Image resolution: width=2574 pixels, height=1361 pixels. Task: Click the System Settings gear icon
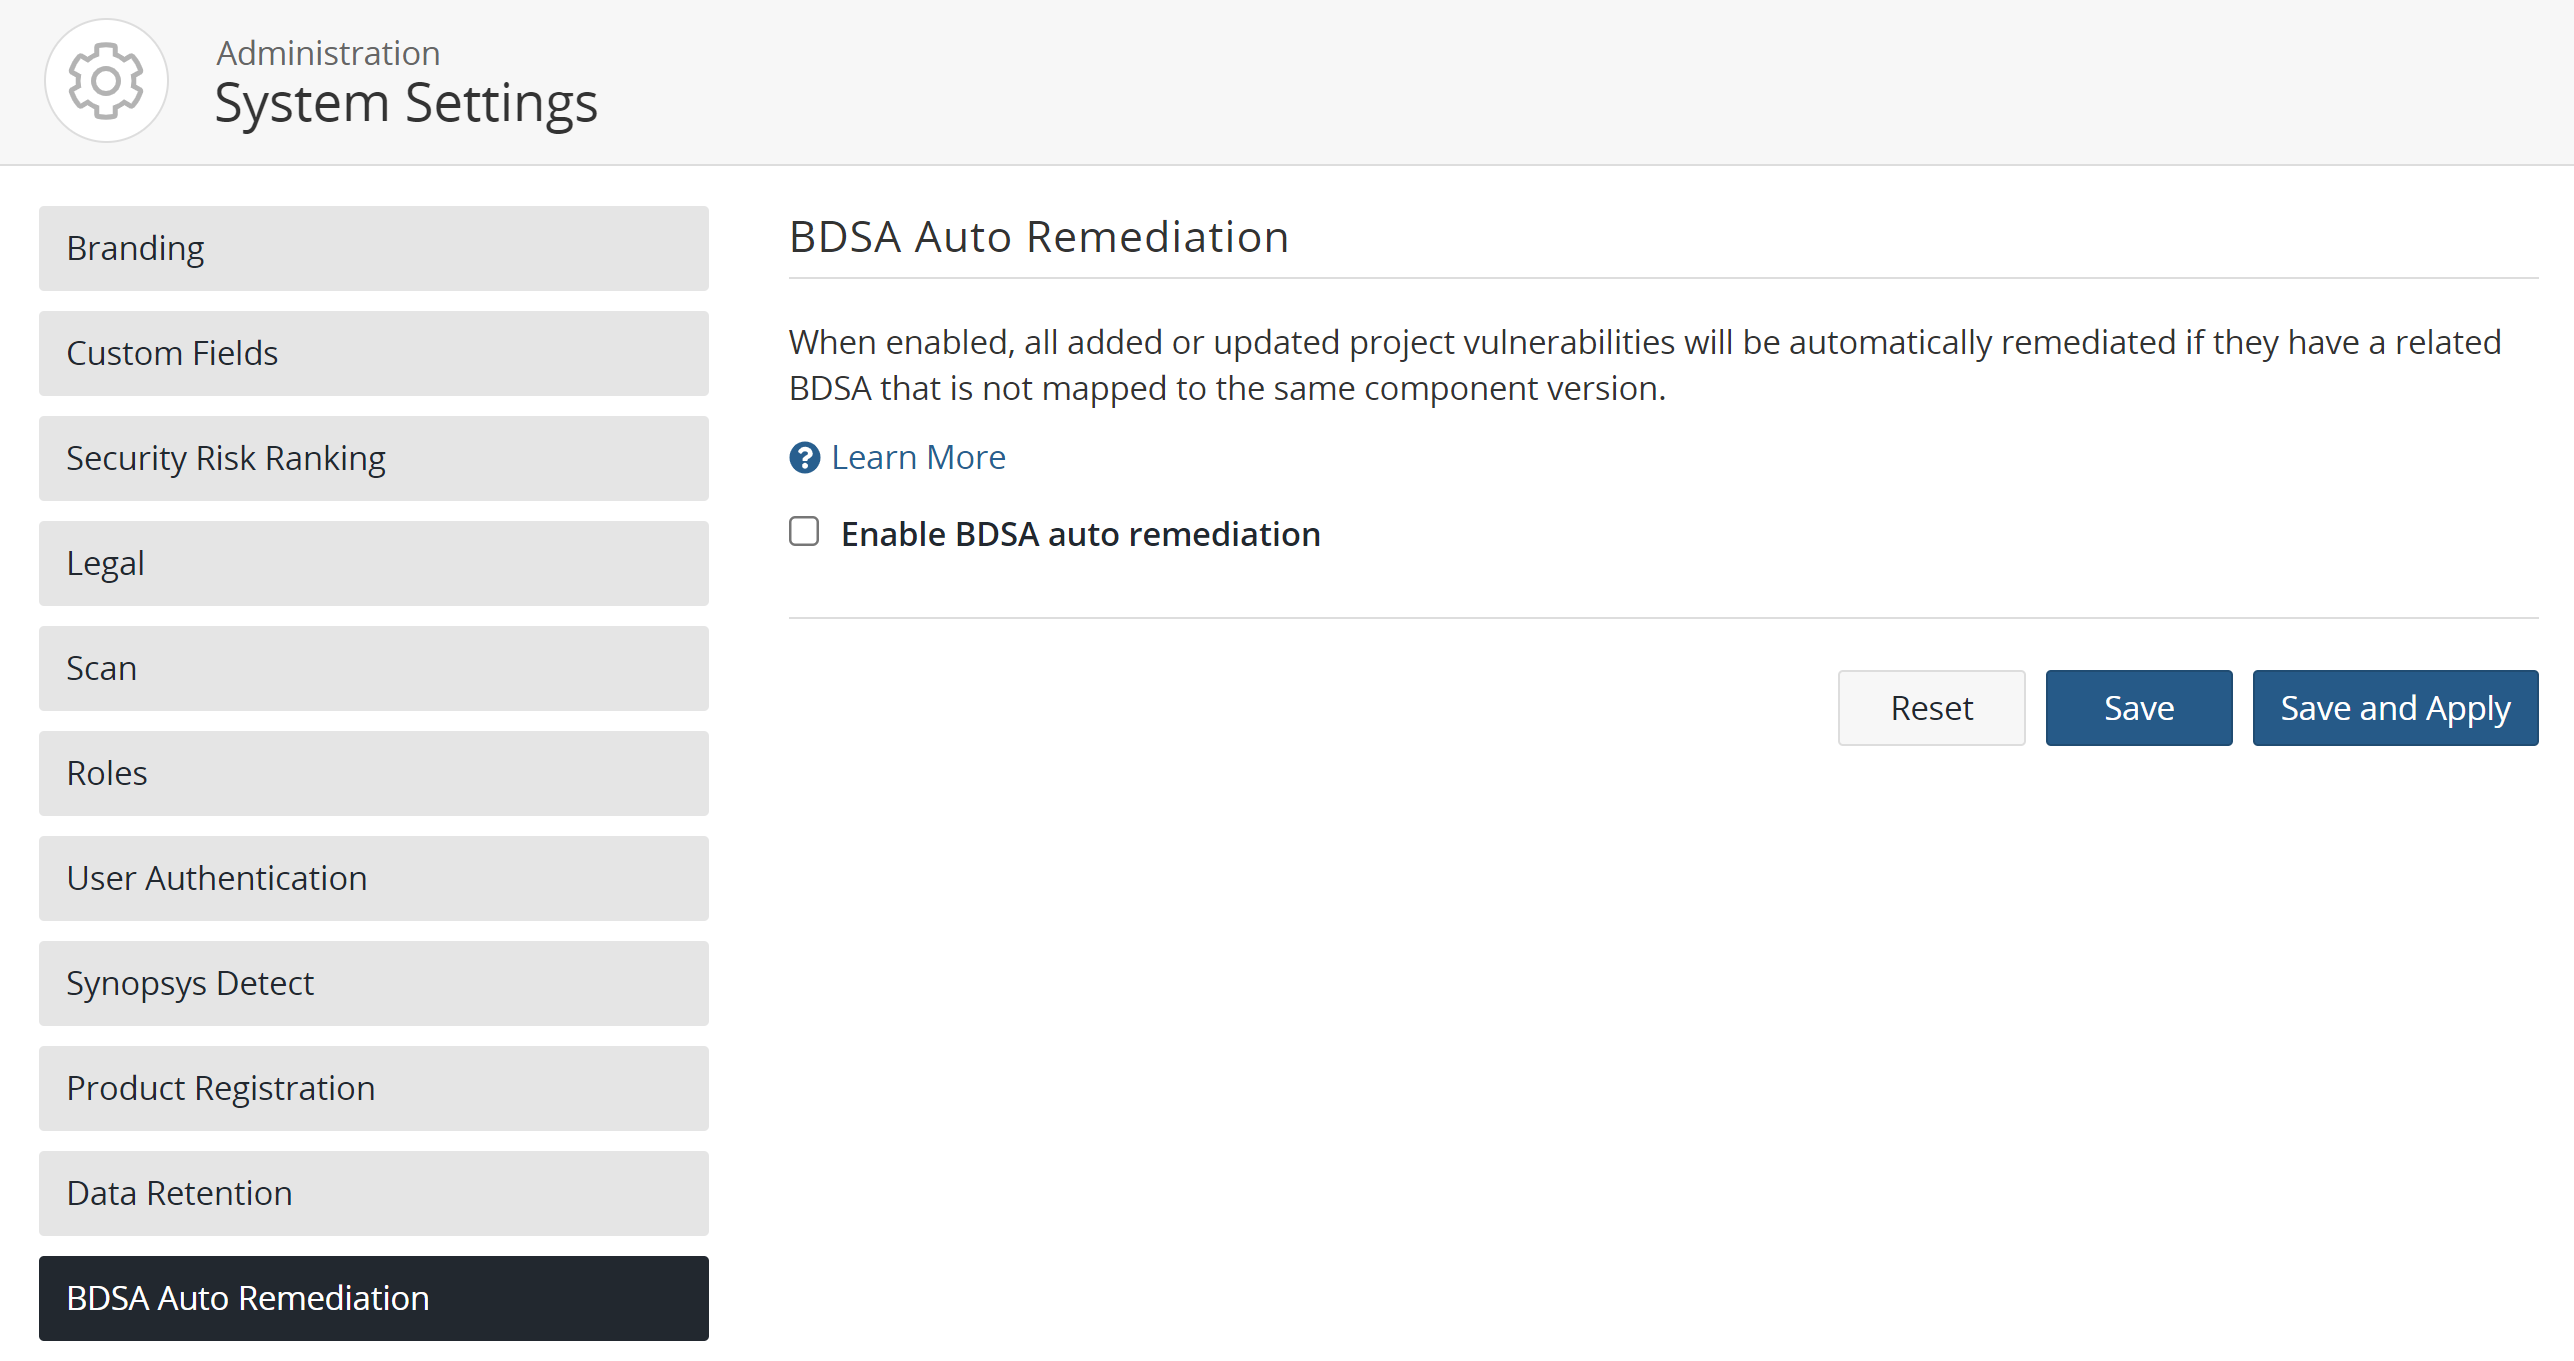[x=106, y=80]
